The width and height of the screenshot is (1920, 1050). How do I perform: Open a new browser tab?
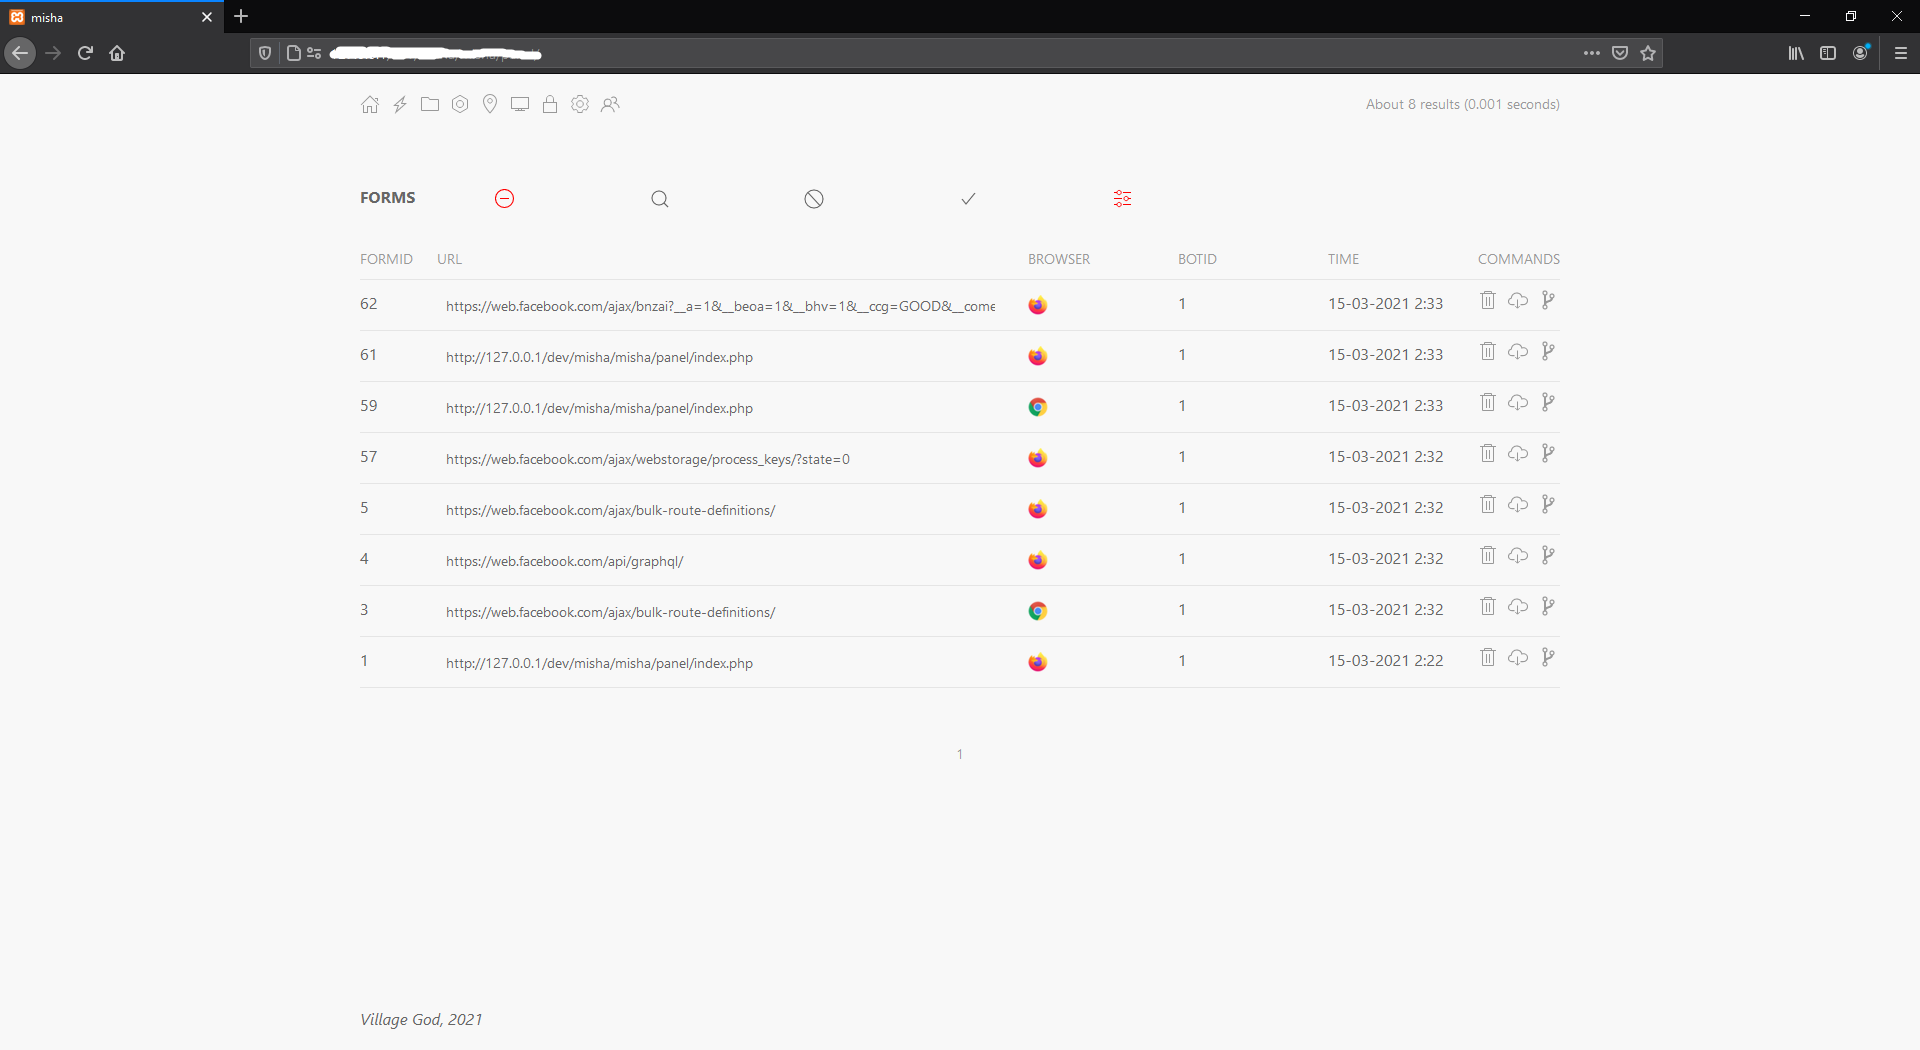pyautogui.click(x=241, y=16)
